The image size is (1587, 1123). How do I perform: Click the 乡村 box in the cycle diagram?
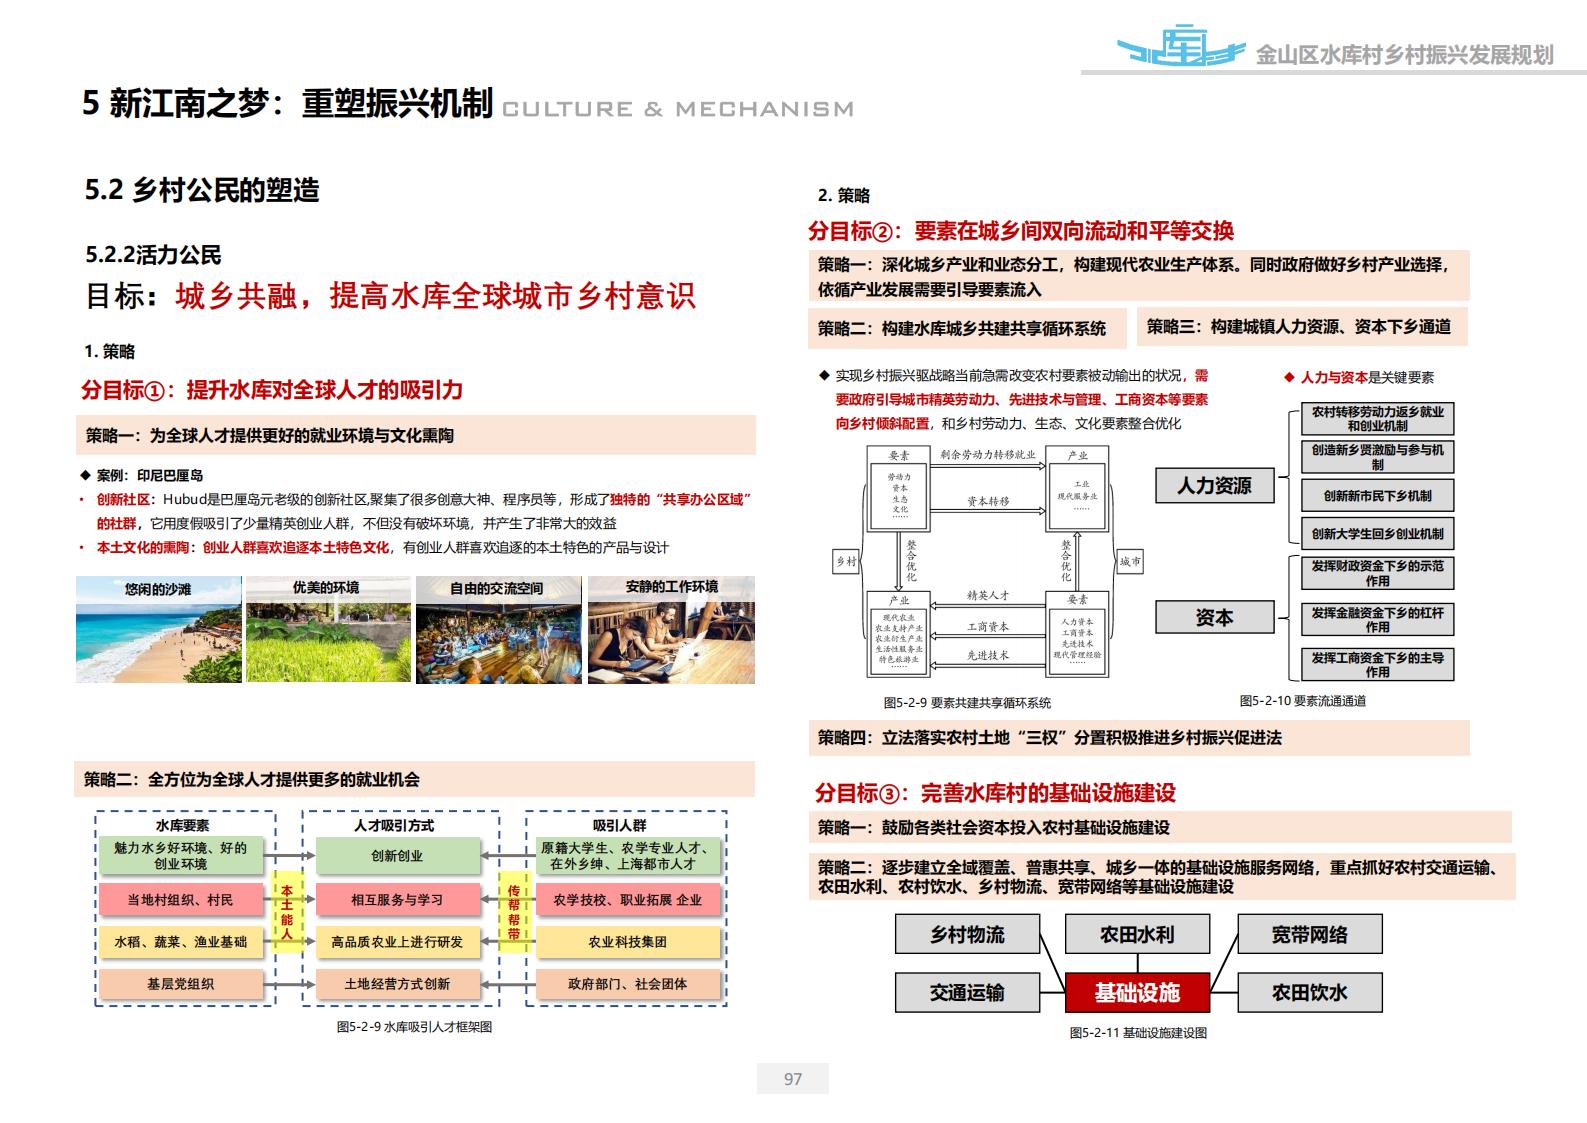(x=846, y=562)
